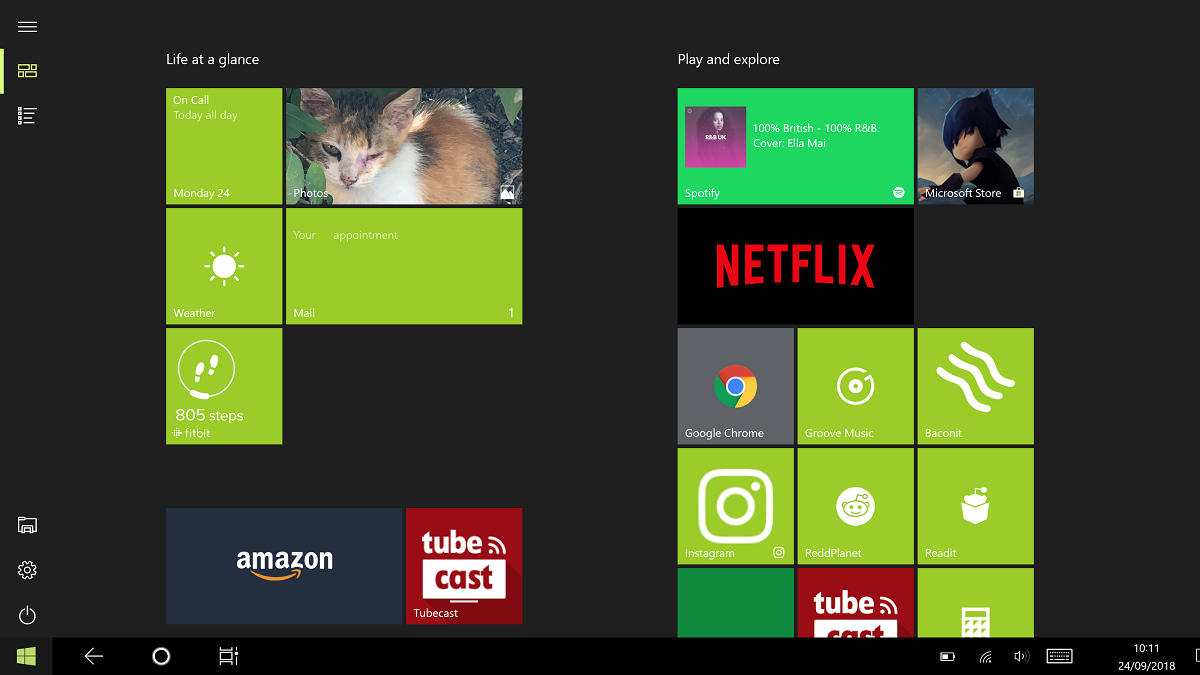Screen dimensions: 1200x675
Task: Click the Windows Start button
Action: pos(26,656)
